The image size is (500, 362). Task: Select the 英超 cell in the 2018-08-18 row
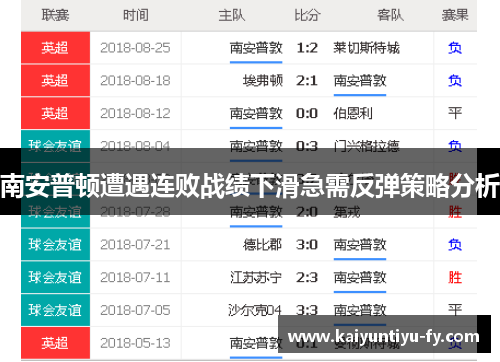[55, 80]
